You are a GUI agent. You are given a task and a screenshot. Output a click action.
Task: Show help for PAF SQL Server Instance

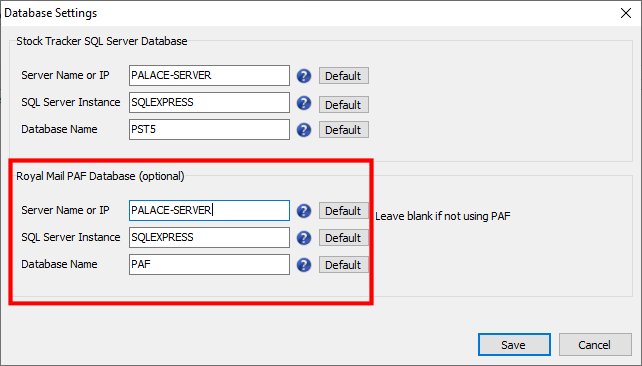304,238
